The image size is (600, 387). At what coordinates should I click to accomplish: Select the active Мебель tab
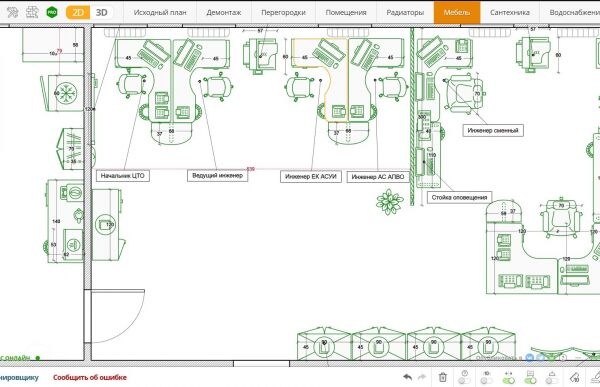pos(457,13)
